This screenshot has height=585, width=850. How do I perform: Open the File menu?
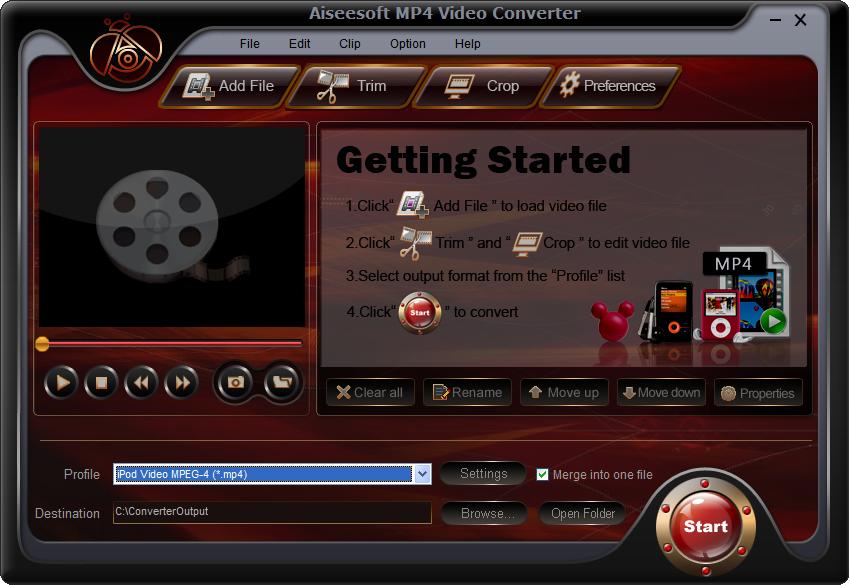pyautogui.click(x=249, y=44)
